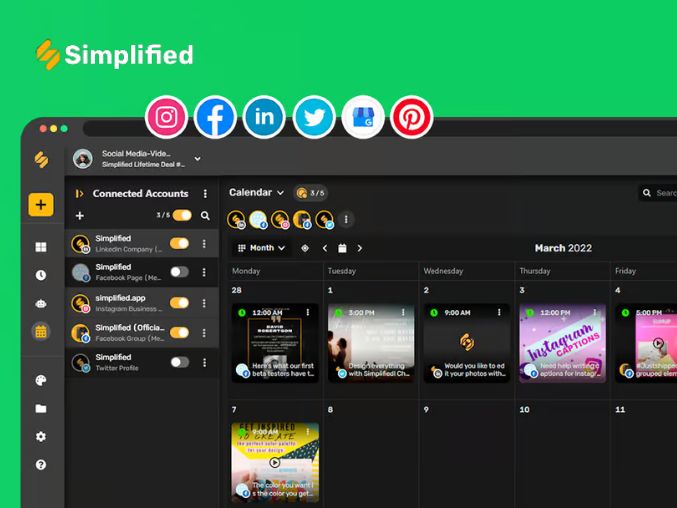Enable the Simplified Facebook Page account toggle

(x=179, y=272)
